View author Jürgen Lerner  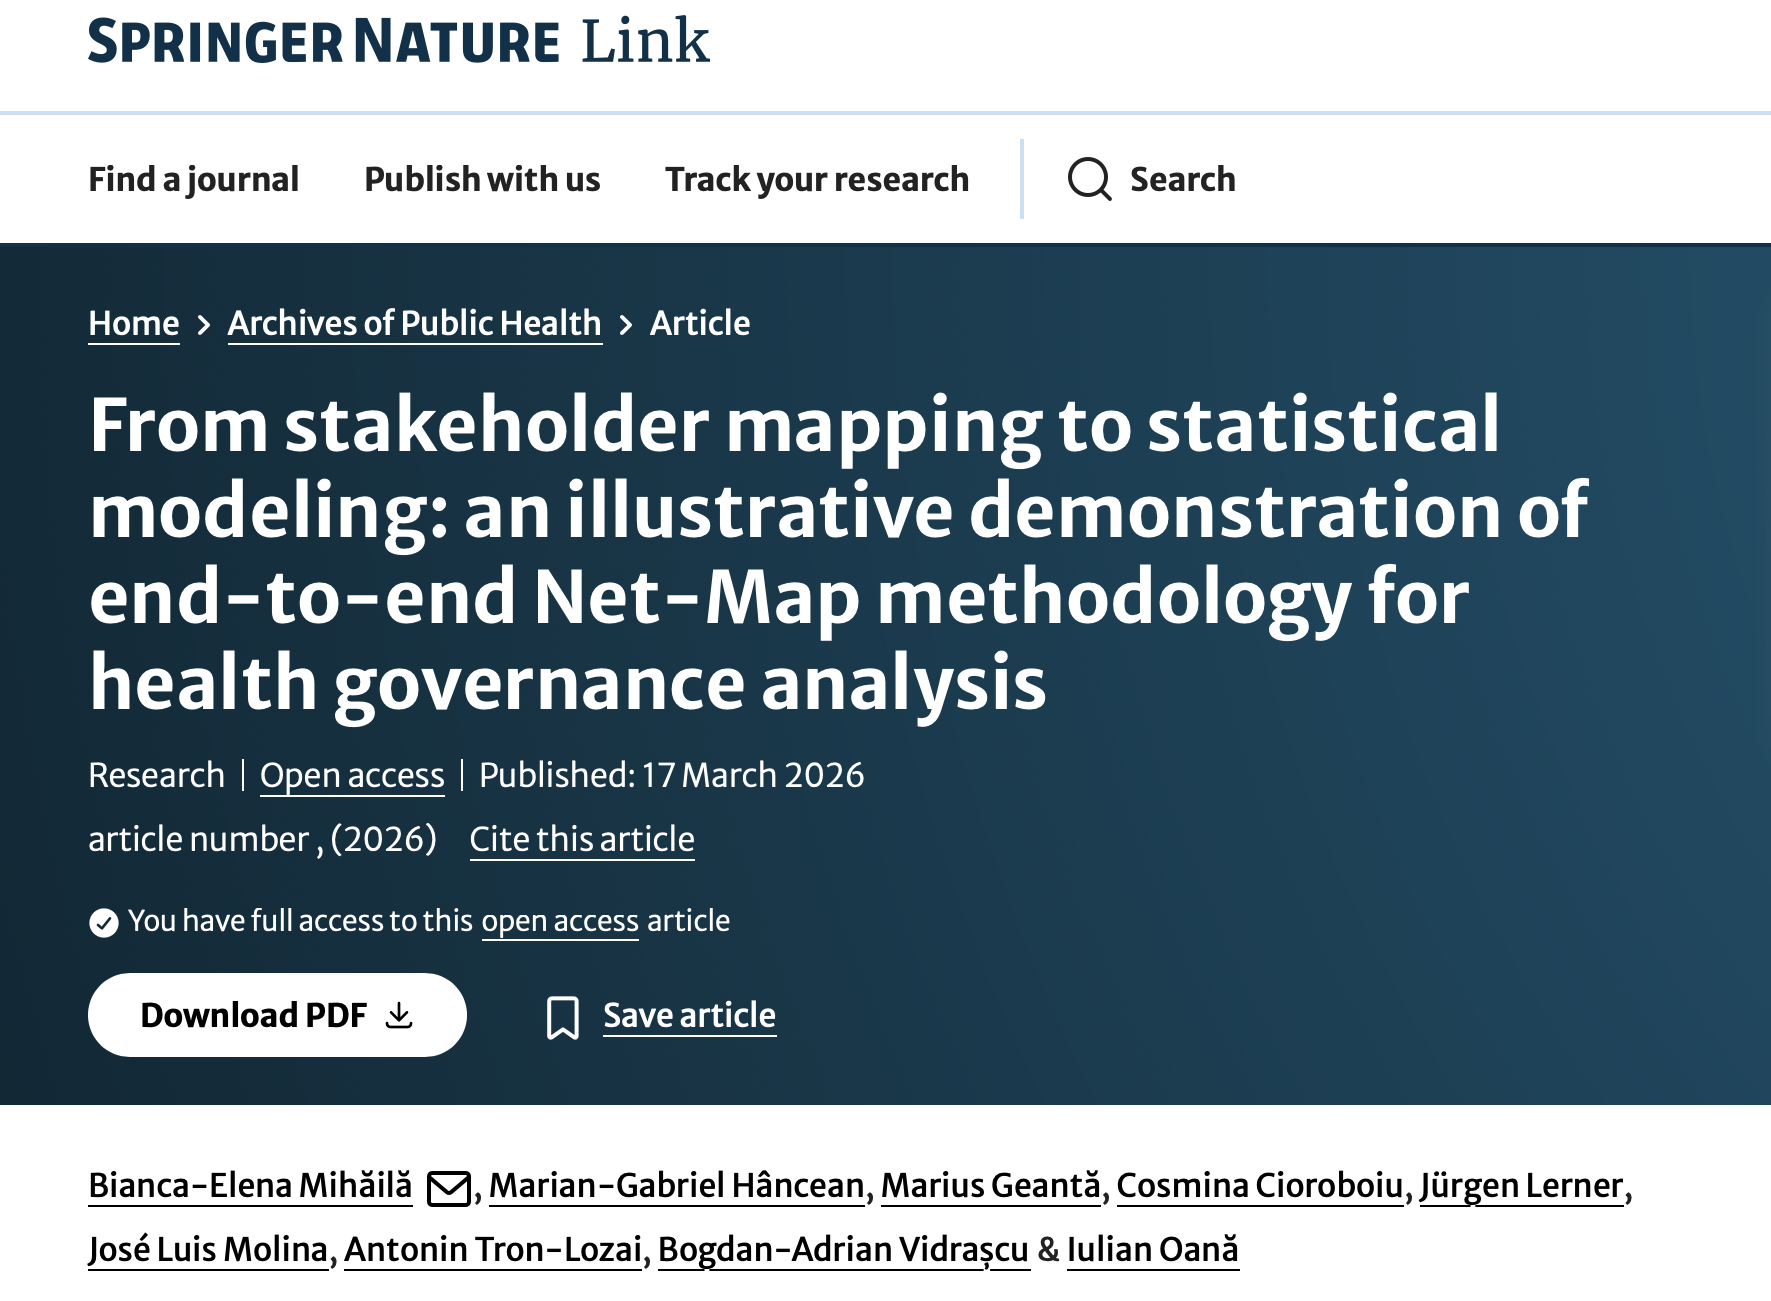(1521, 1186)
